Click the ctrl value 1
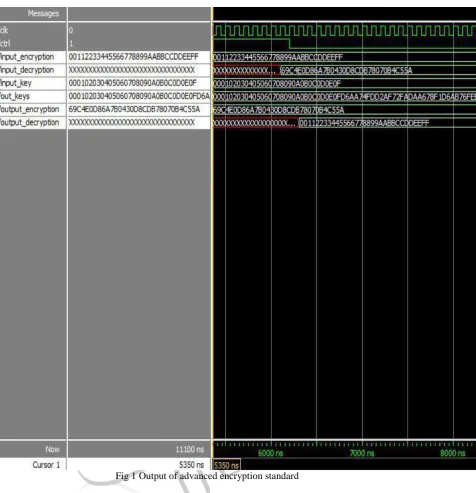Screen dimensions: 476x493 [x=71, y=44]
